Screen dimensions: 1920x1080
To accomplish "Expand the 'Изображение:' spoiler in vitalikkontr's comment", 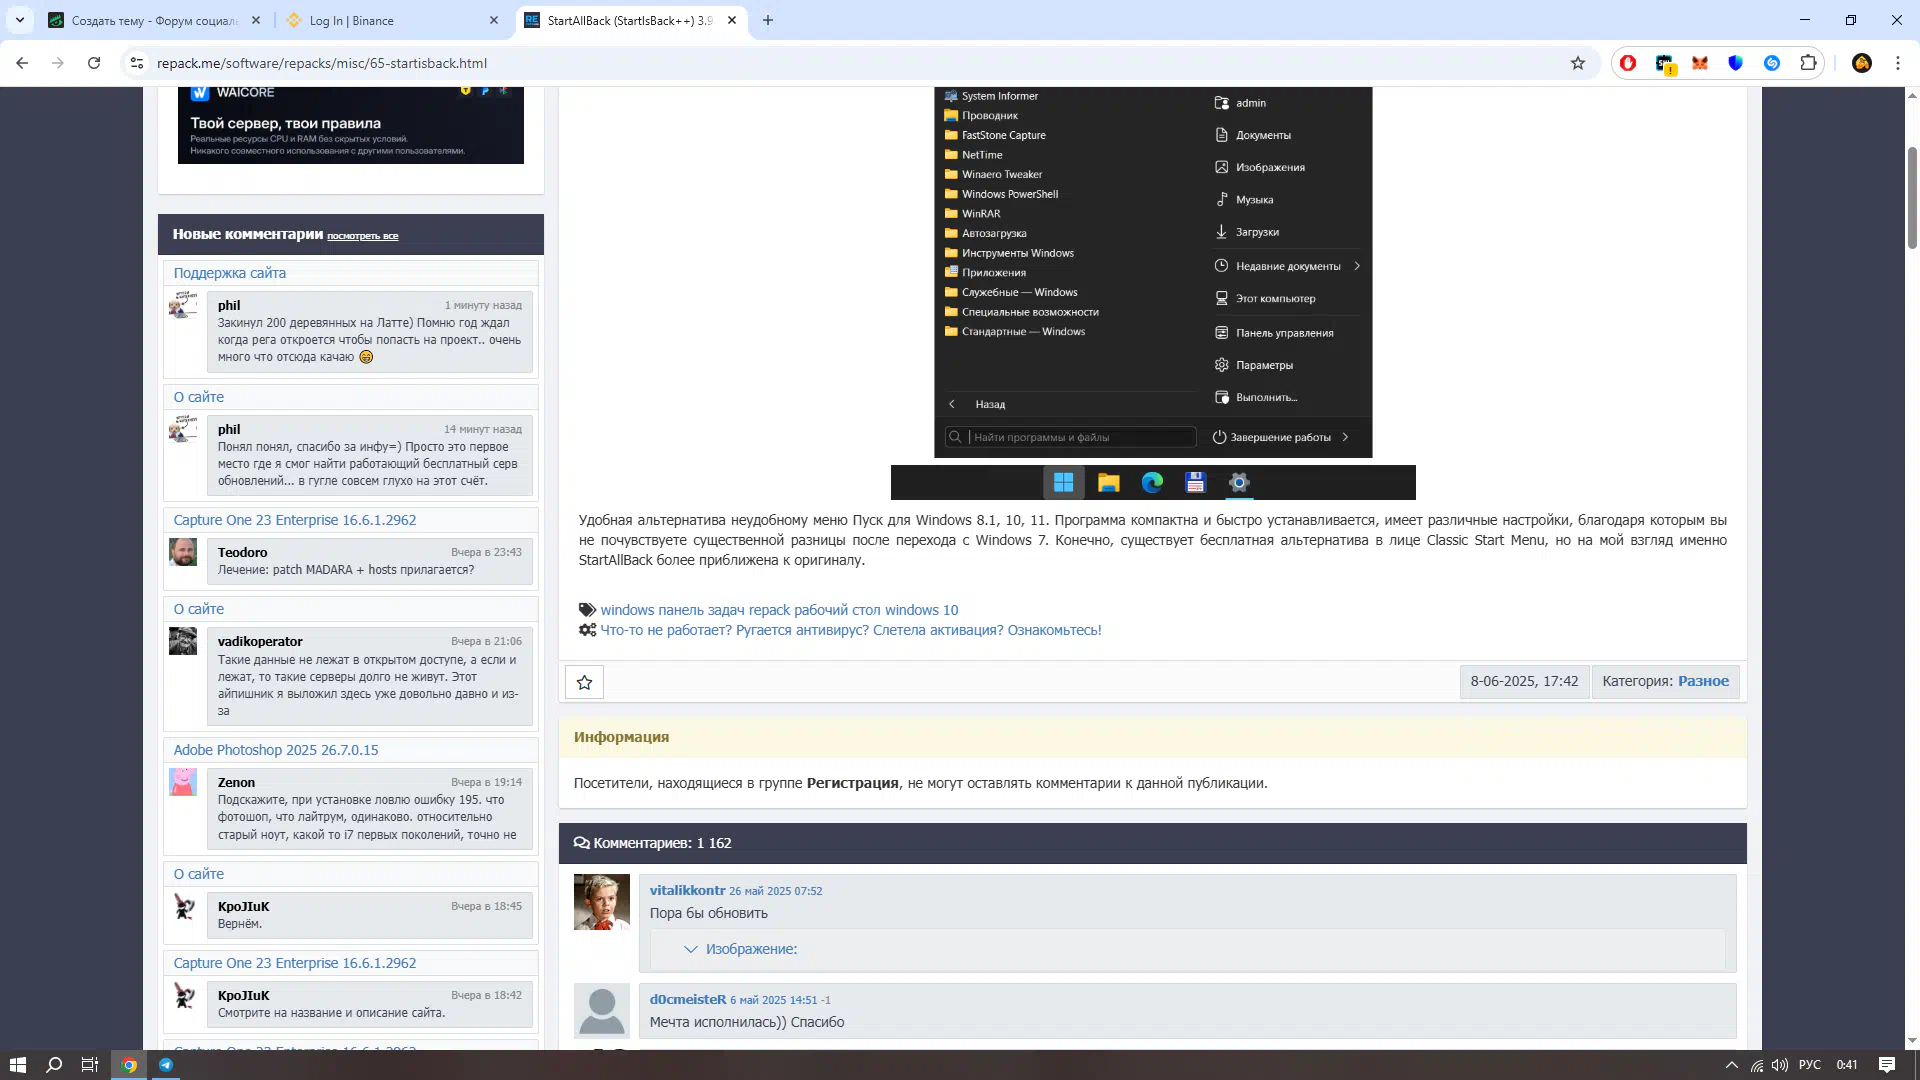I will point(751,949).
